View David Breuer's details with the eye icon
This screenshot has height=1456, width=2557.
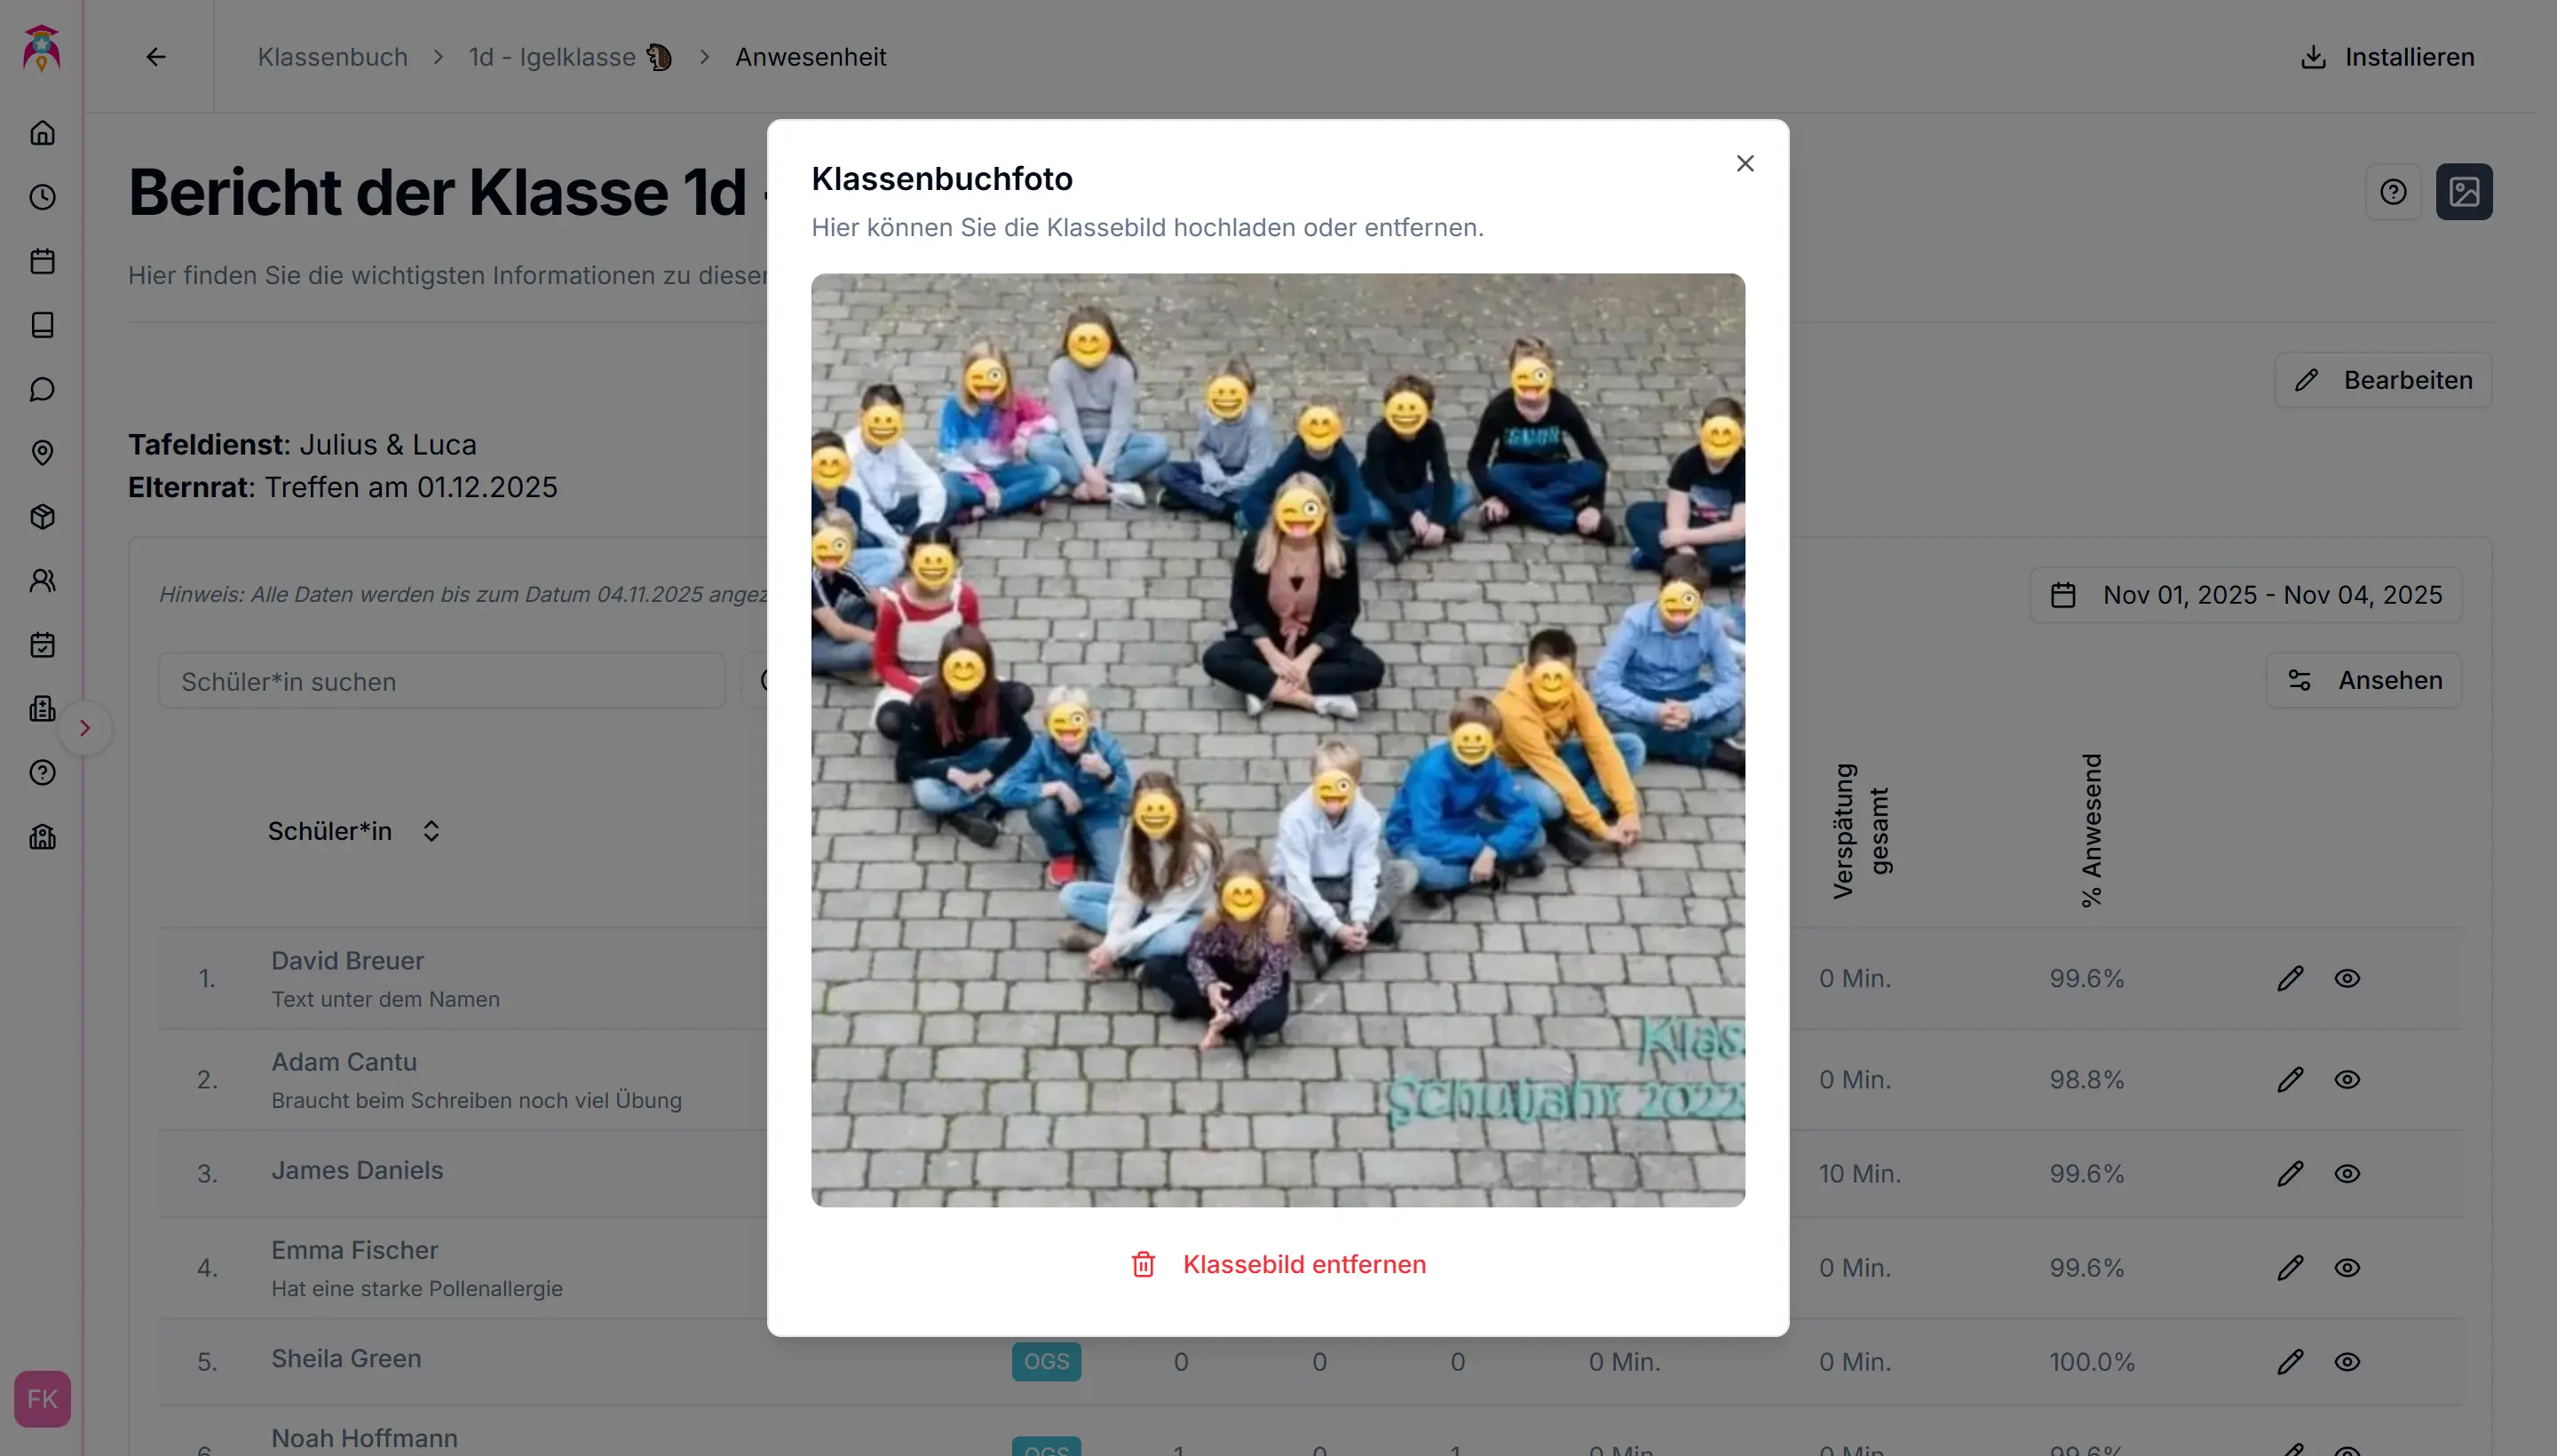(2347, 978)
